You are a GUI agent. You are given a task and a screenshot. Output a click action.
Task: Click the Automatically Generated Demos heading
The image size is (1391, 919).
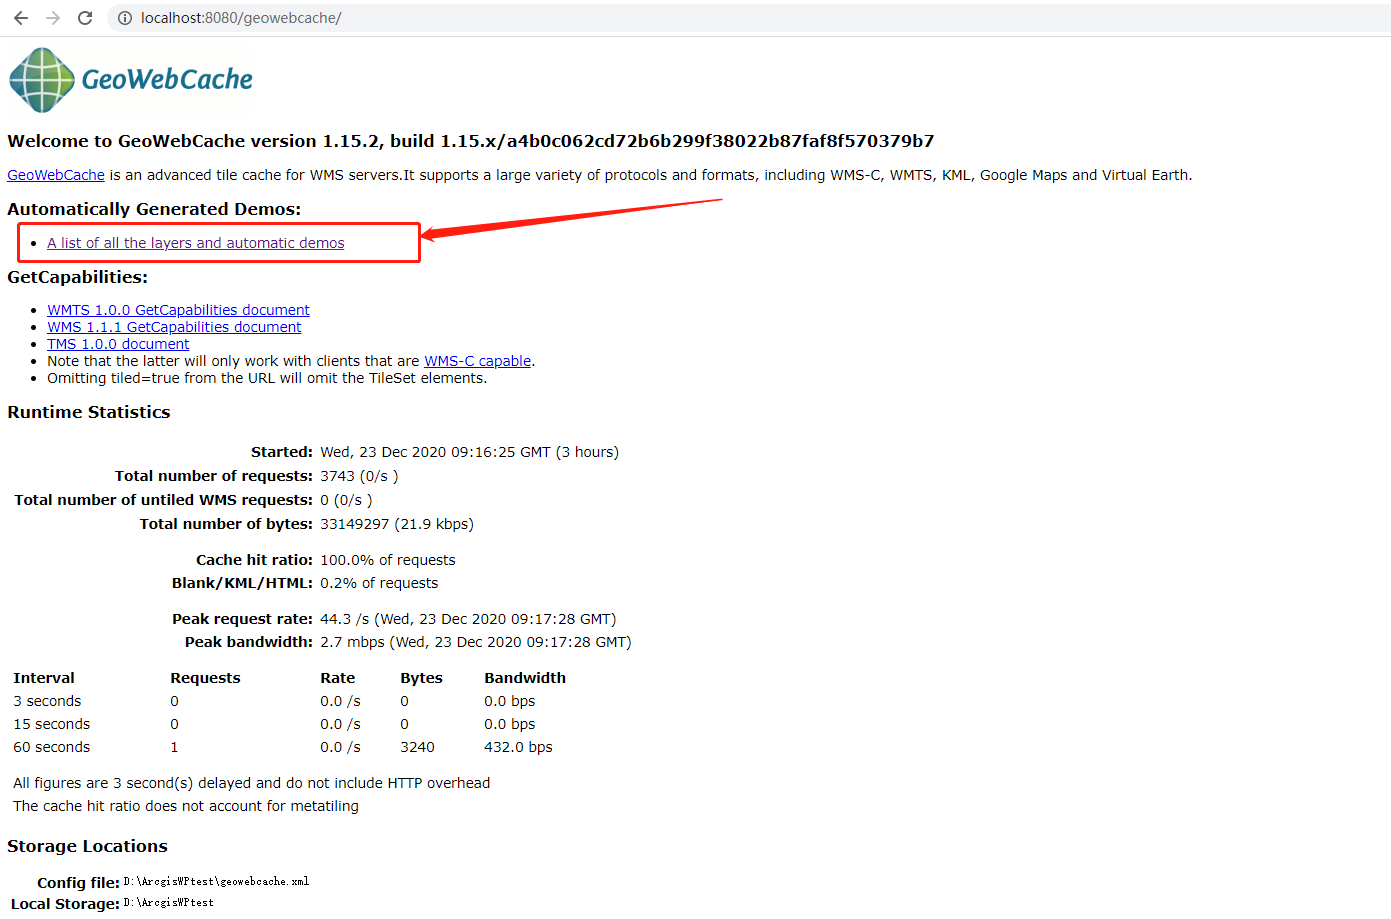pos(154,209)
